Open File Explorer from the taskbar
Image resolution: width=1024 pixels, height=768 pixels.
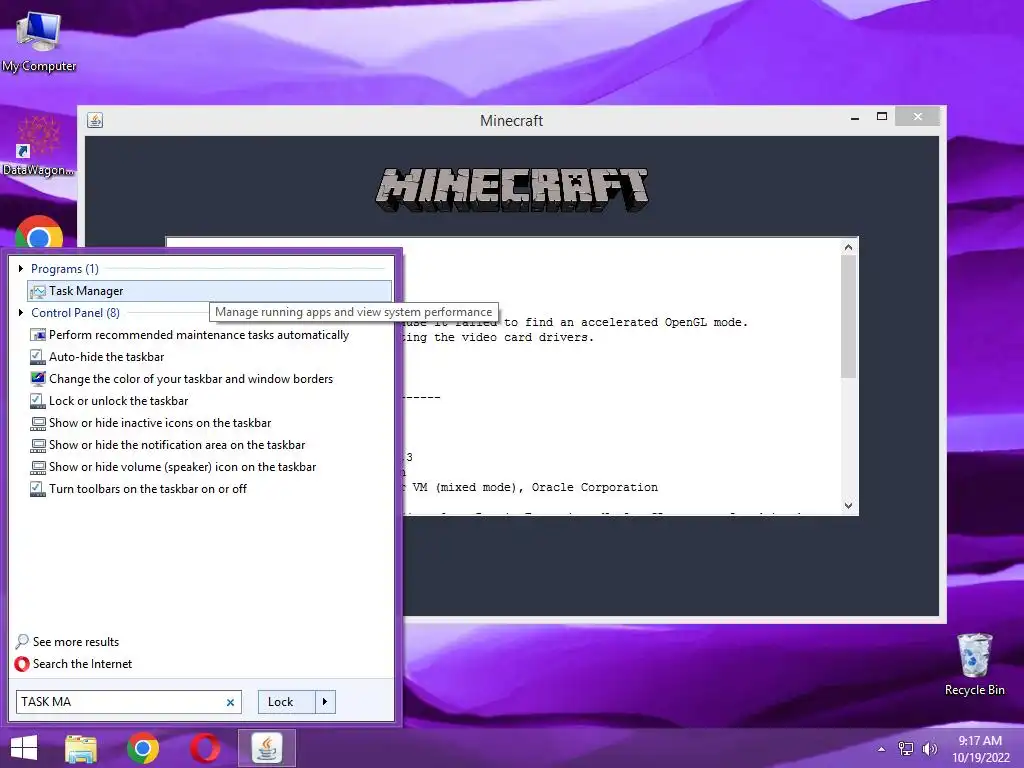[81, 748]
